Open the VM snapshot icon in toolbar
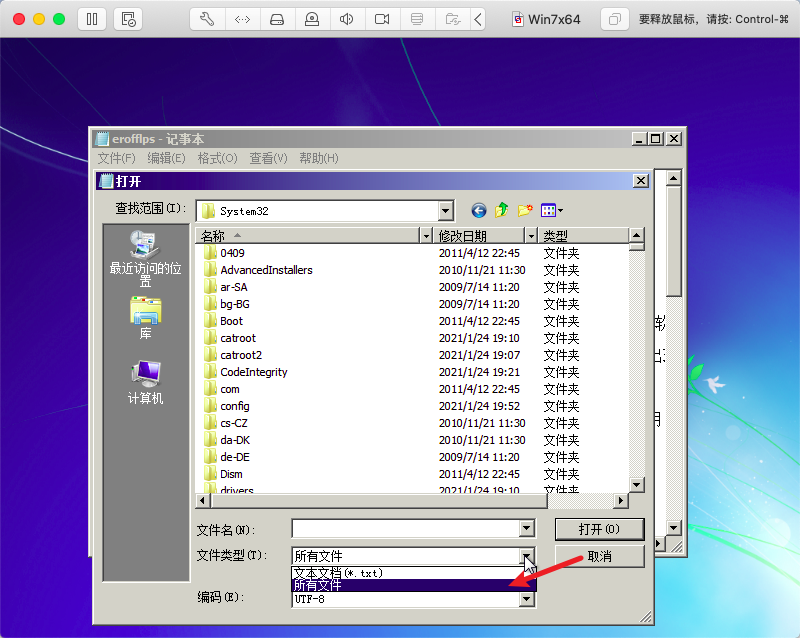 click(x=128, y=19)
